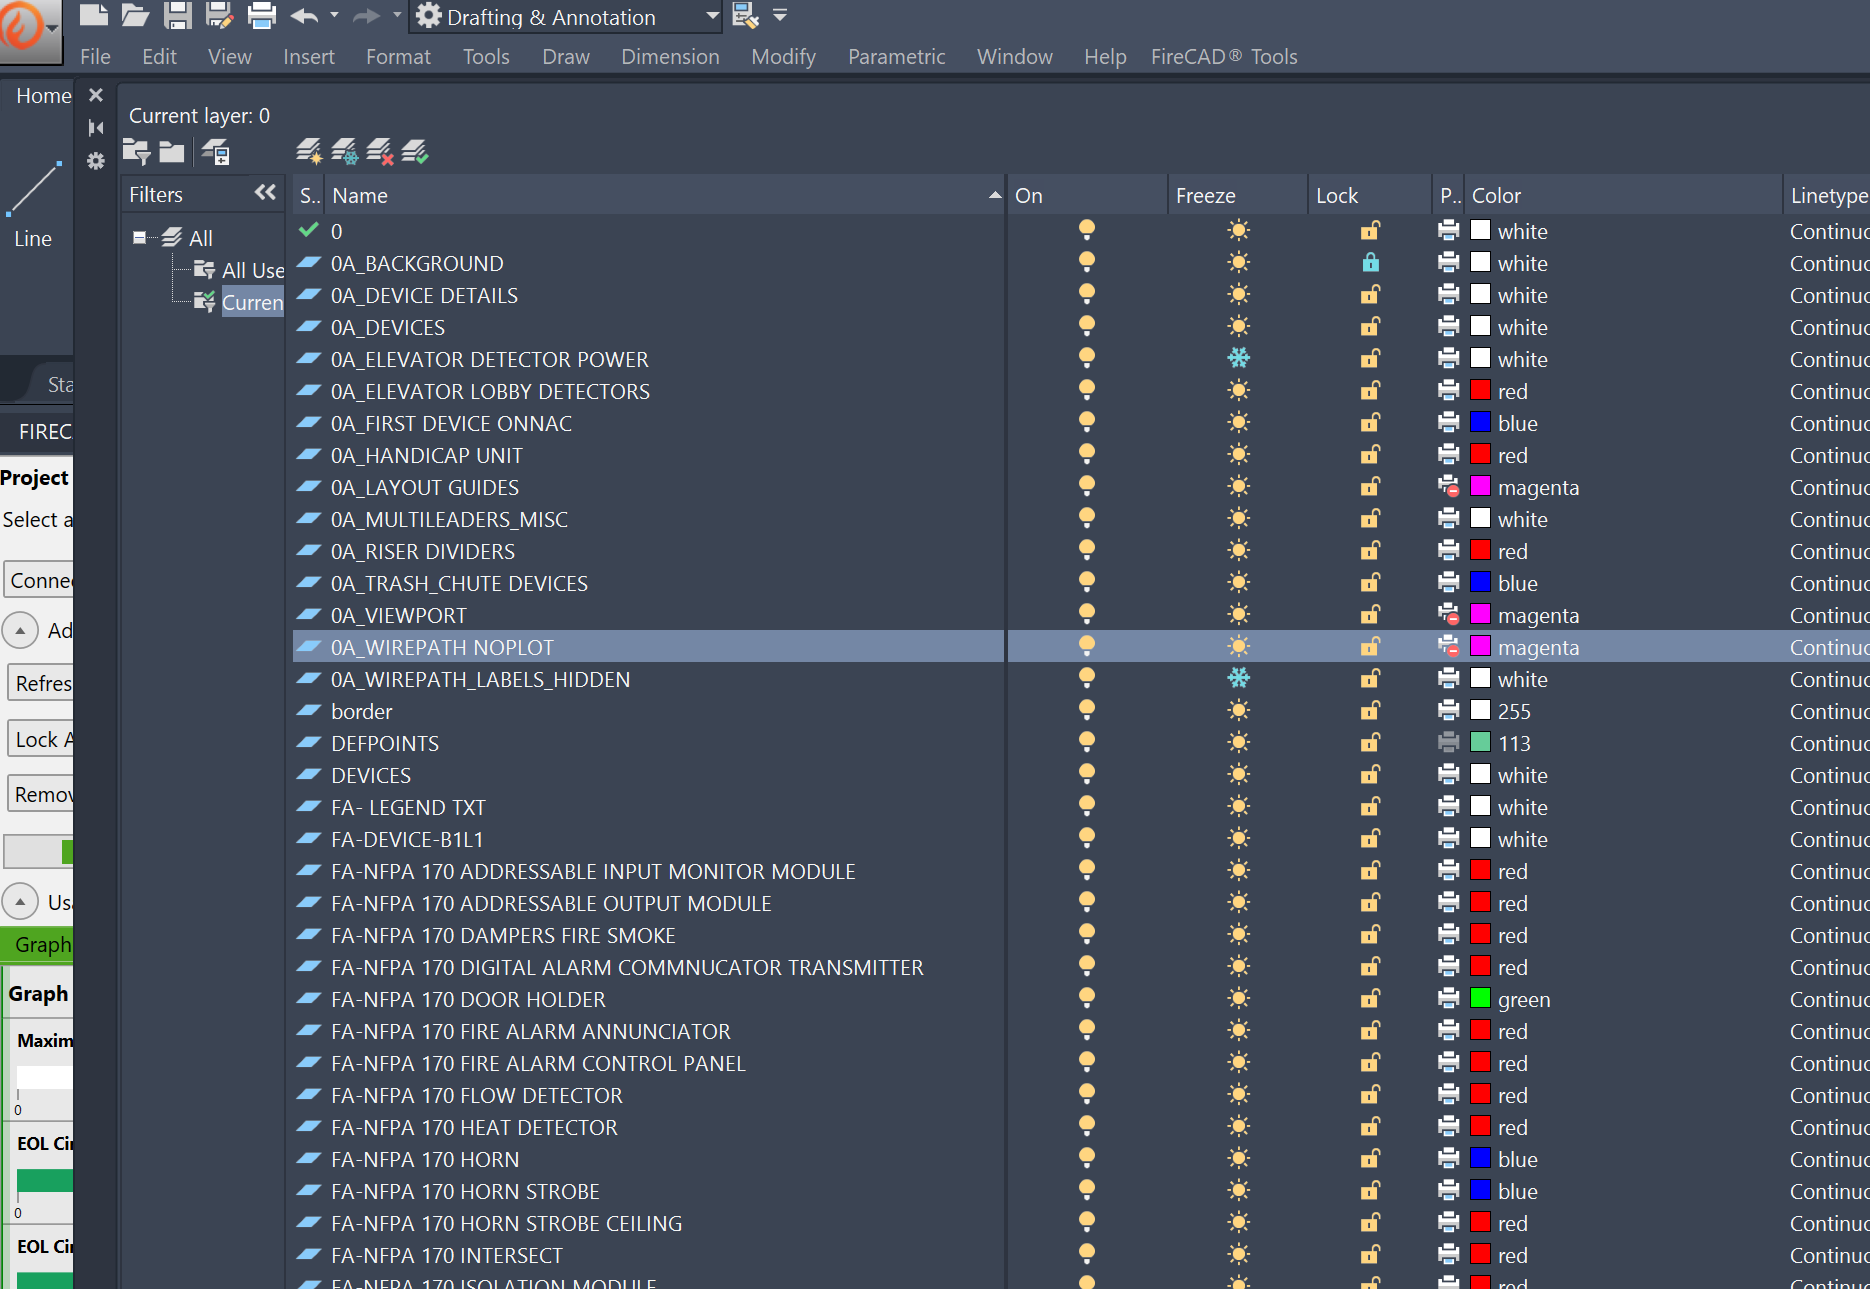Click the Redo arrow icon
The height and width of the screenshot is (1289, 1870).
tap(367, 15)
